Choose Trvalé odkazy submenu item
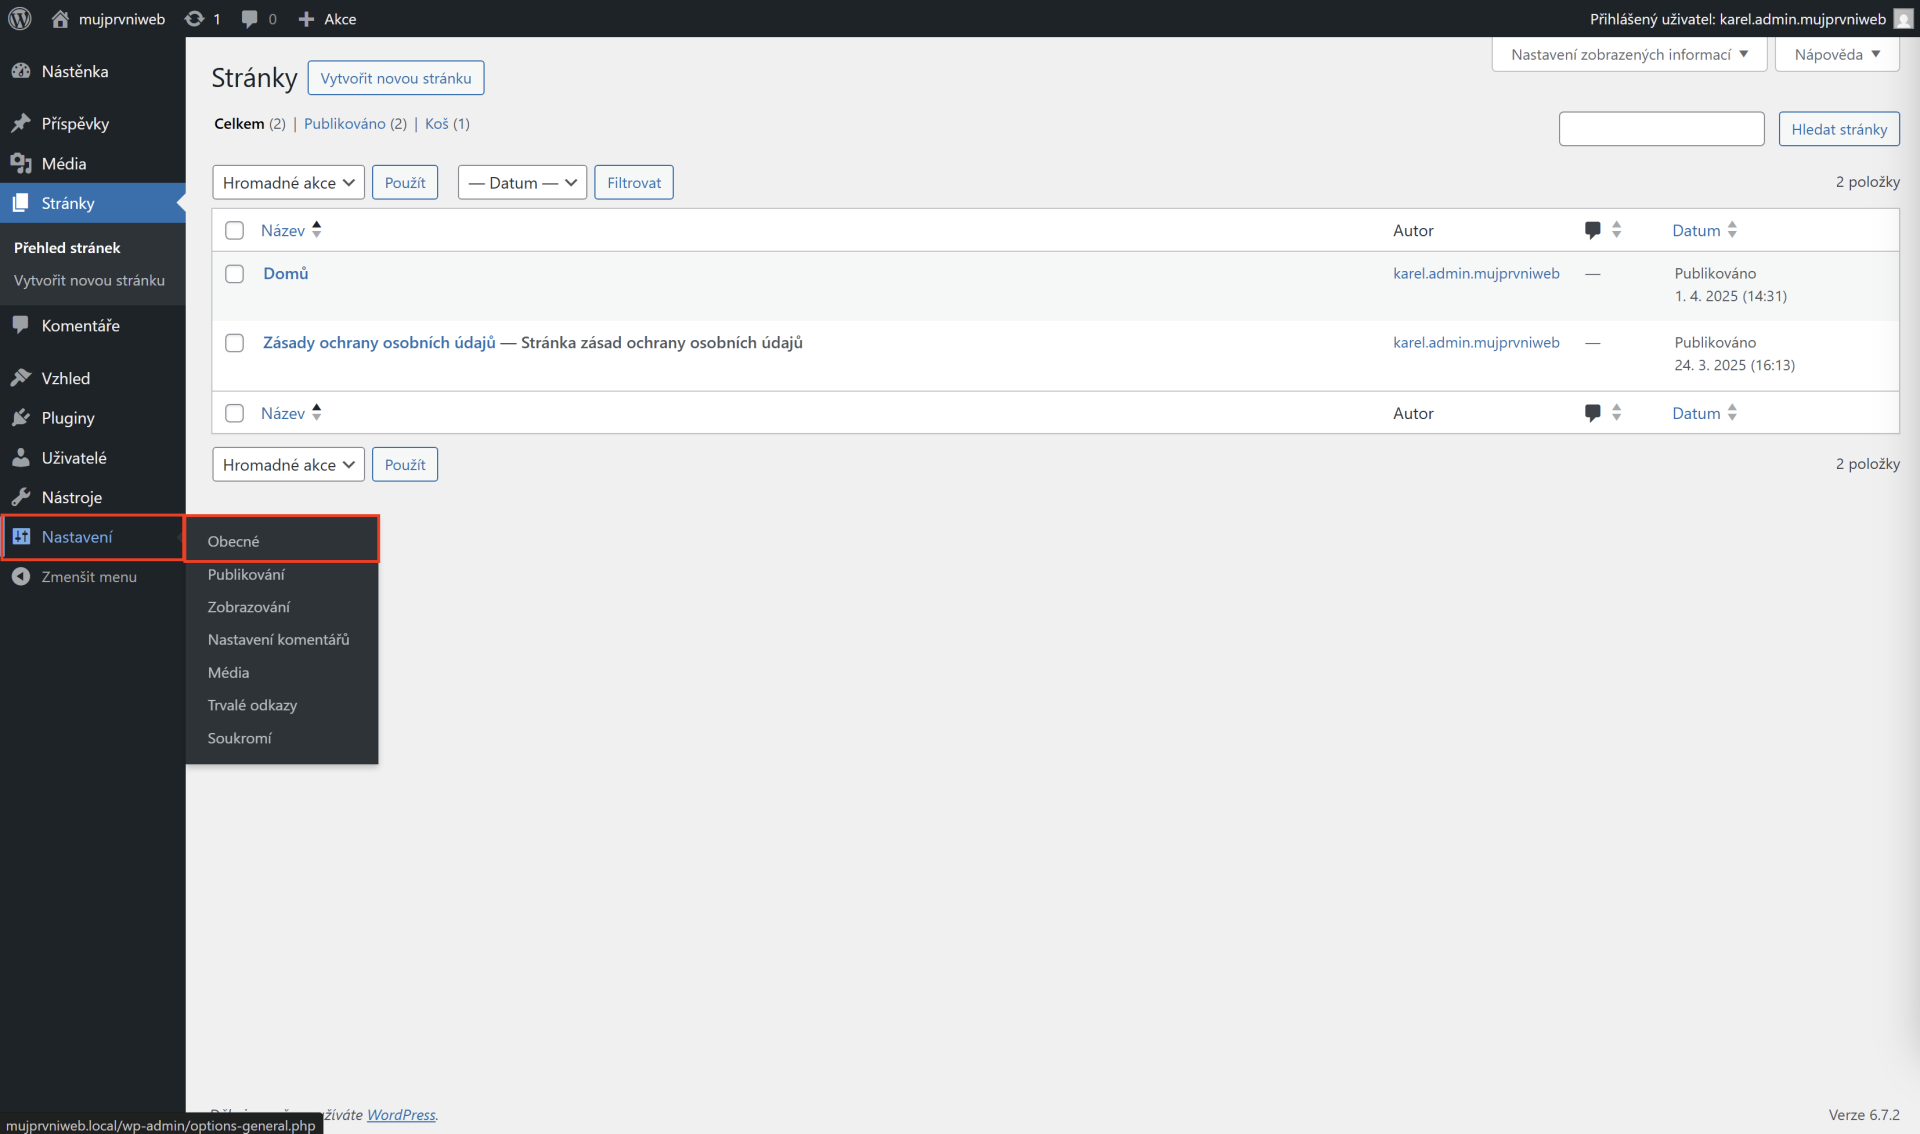 tap(252, 705)
